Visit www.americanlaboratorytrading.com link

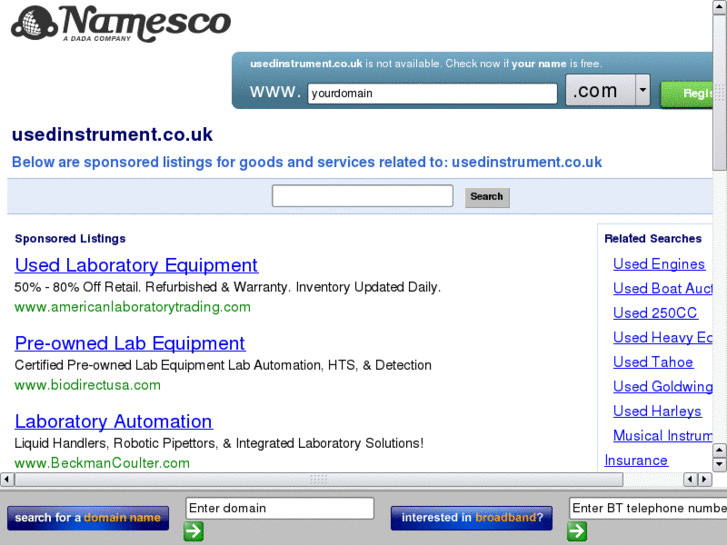click(x=133, y=307)
